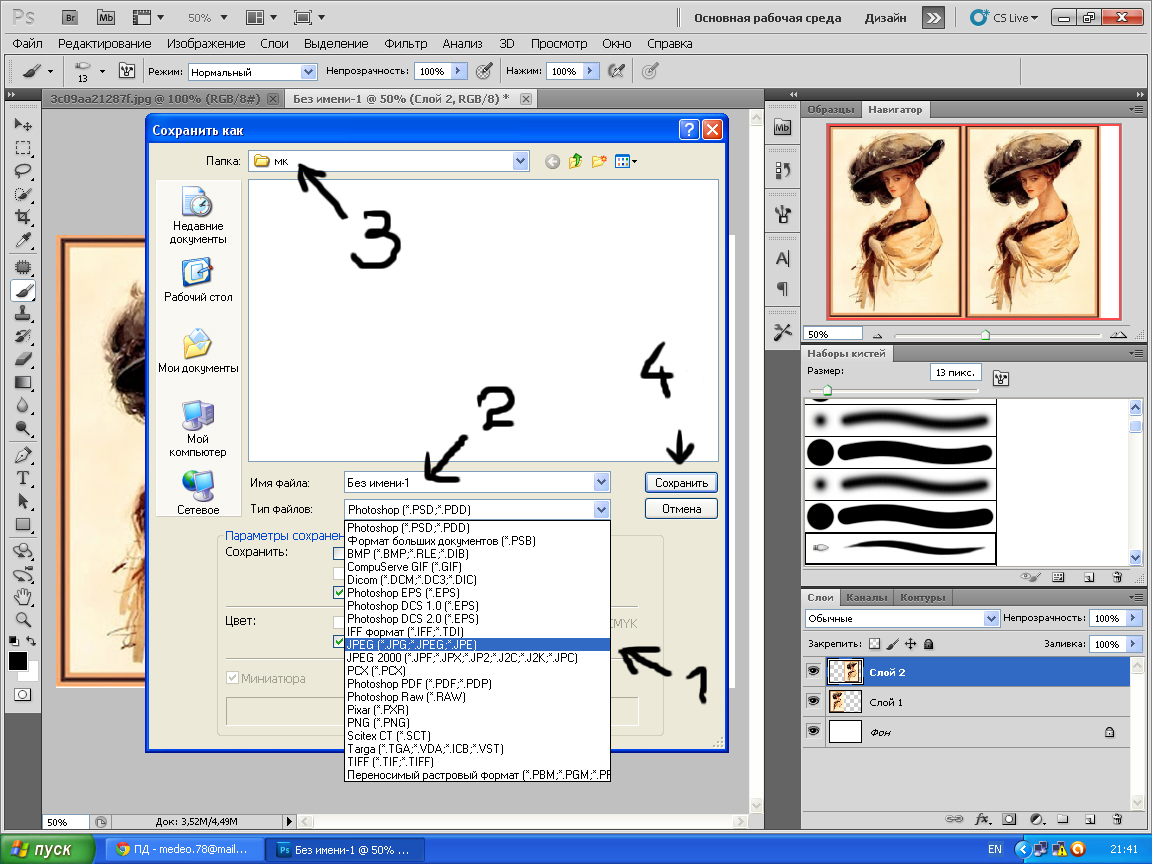The image size is (1152, 864).
Task: Hide layer Слой 2
Action: point(813,672)
